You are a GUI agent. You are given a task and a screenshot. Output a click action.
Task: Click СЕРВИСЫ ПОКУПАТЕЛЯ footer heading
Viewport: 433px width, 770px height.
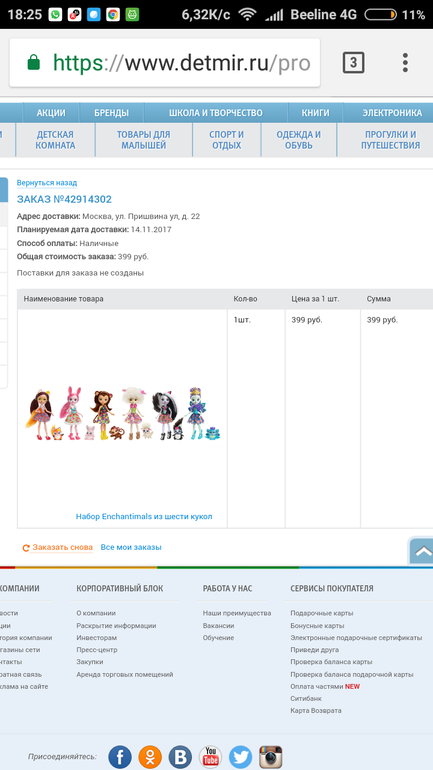[332, 588]
